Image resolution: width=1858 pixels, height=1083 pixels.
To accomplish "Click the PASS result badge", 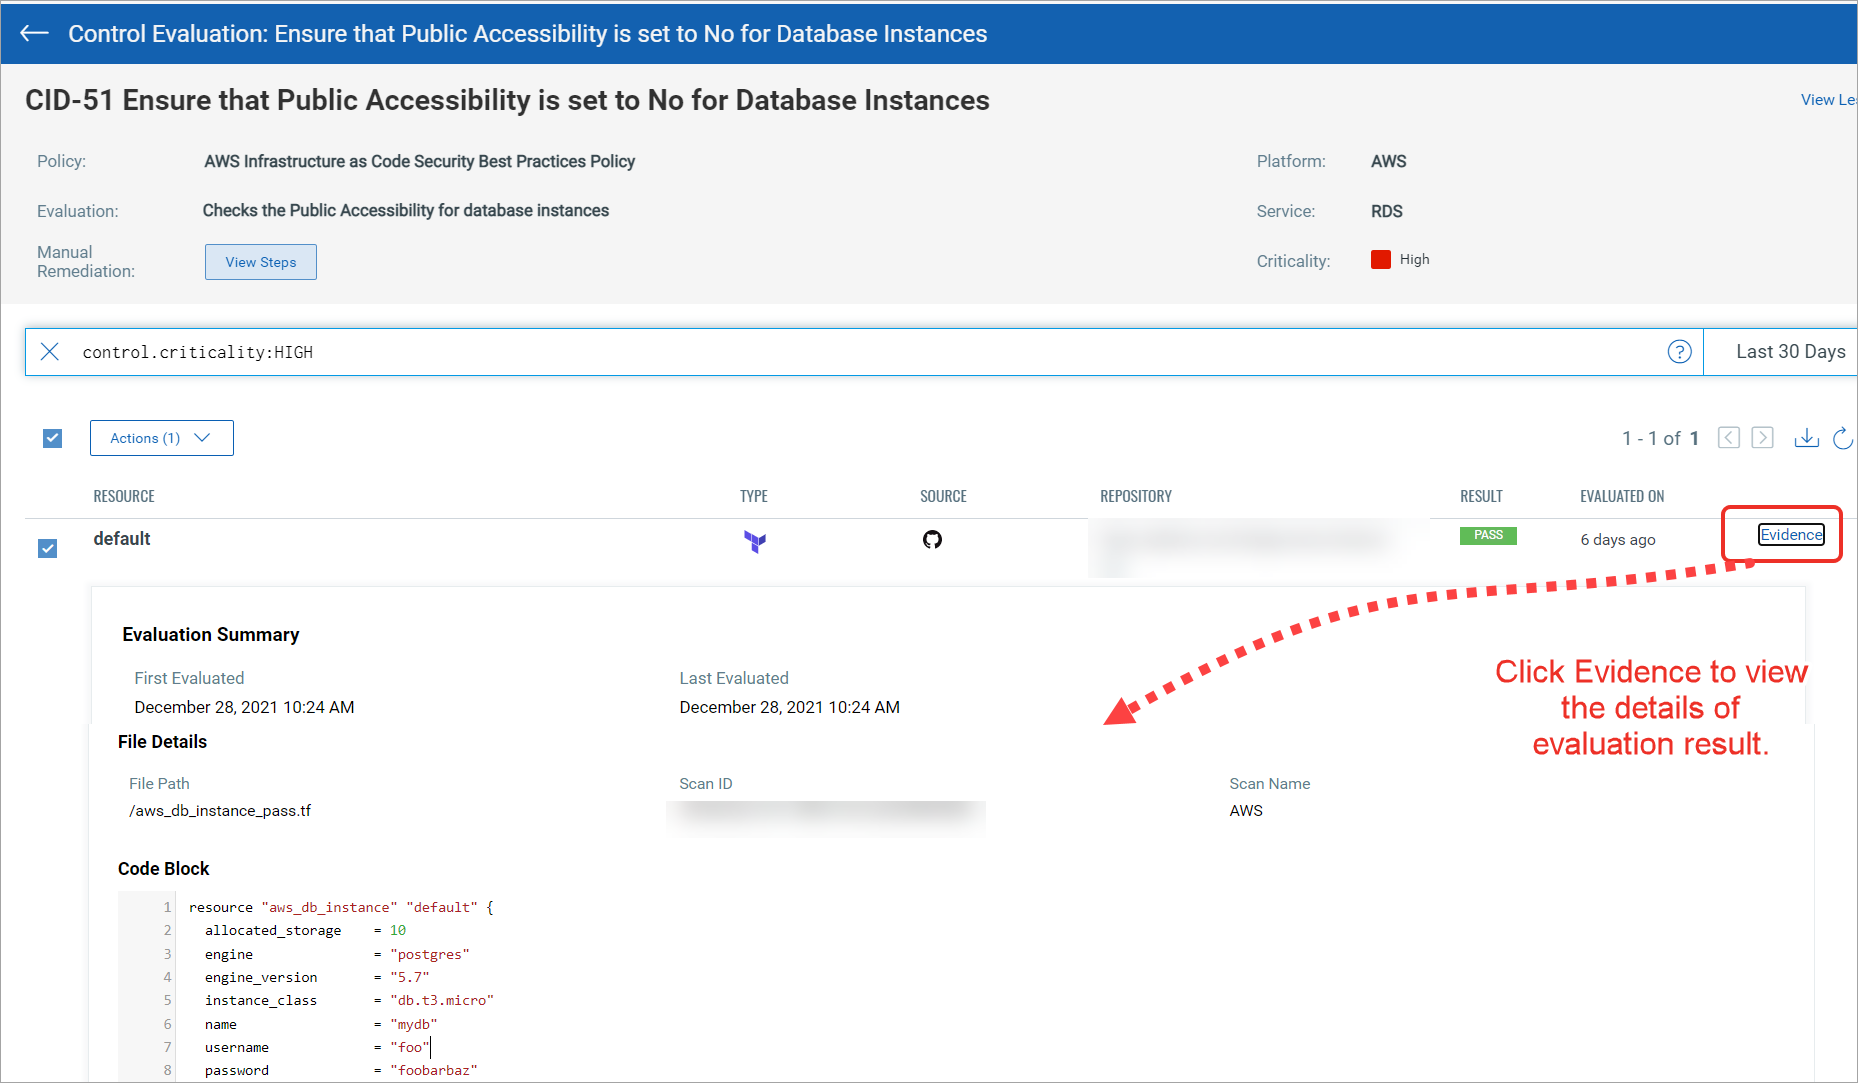I will [1488, 535].
